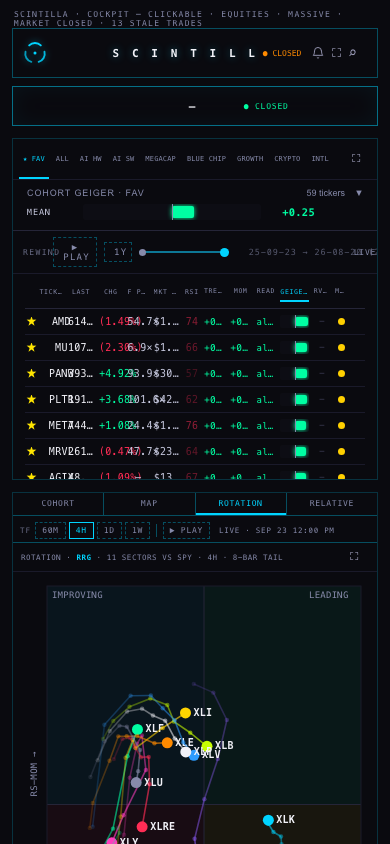Expand rotation chart with its fullscreen icon
Viewport: 390px width, 844px height.
(354, 557)
